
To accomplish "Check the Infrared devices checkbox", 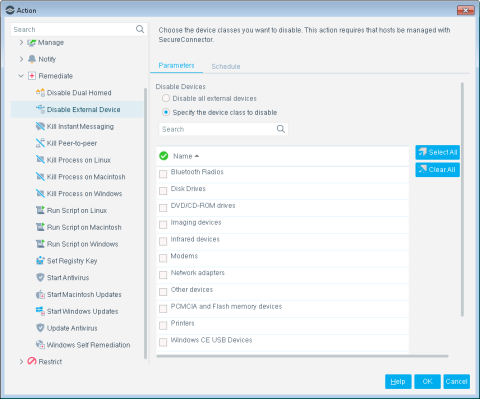I will click(x=163, y=241).
